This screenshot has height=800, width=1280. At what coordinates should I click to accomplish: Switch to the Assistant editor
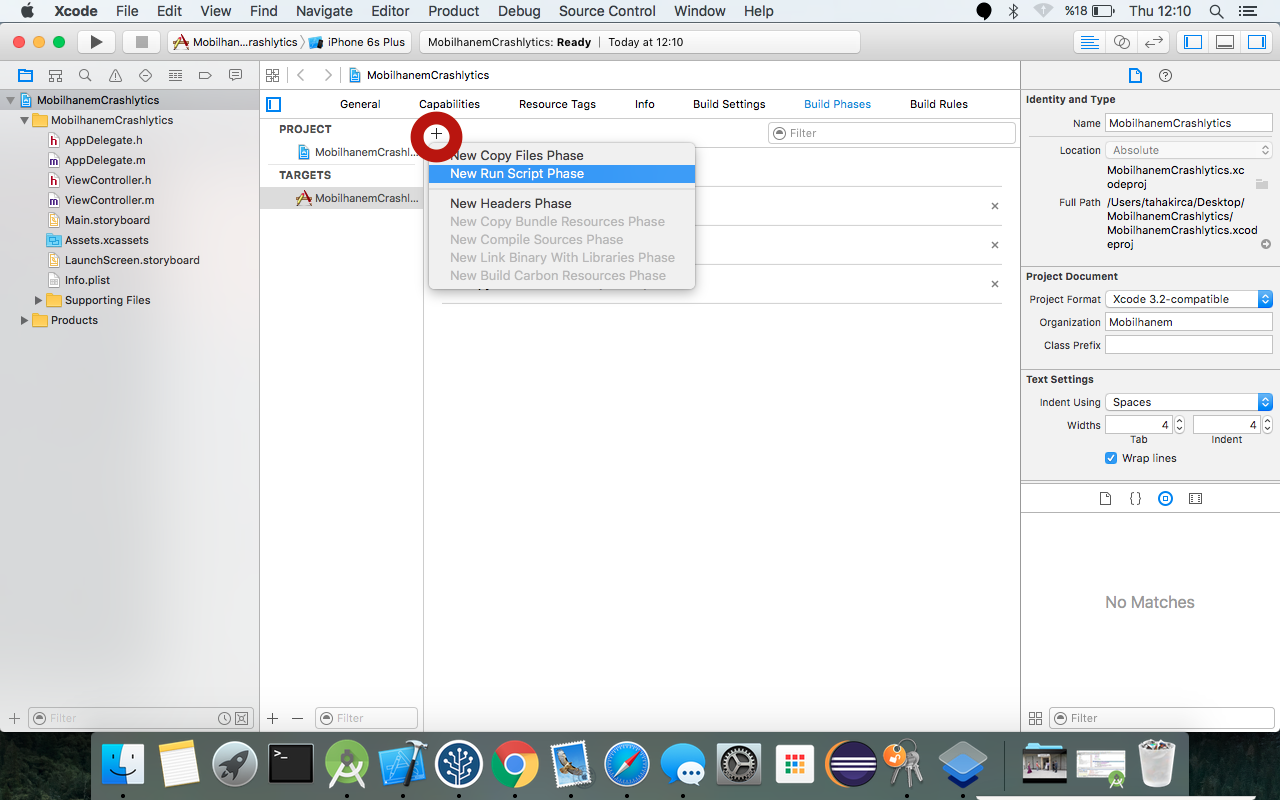1121,42
